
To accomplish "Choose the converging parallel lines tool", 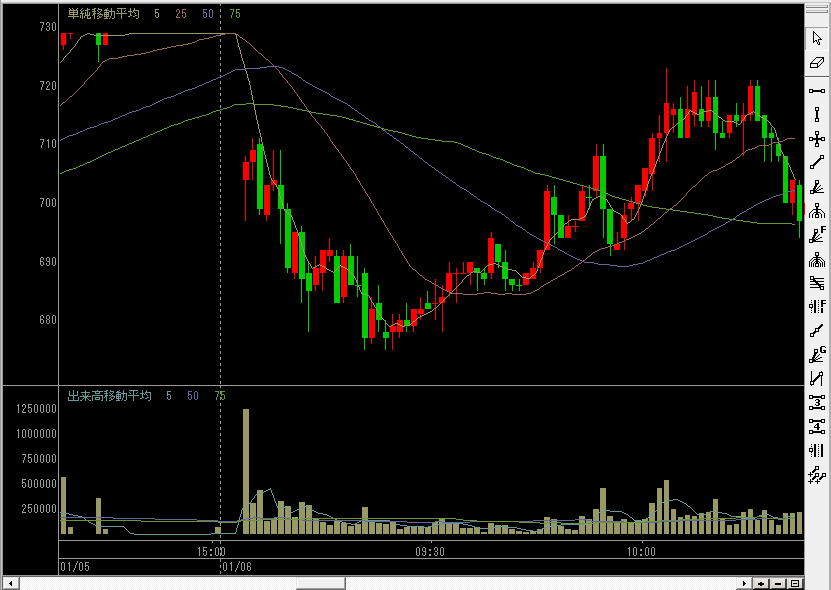I will 817,283.
